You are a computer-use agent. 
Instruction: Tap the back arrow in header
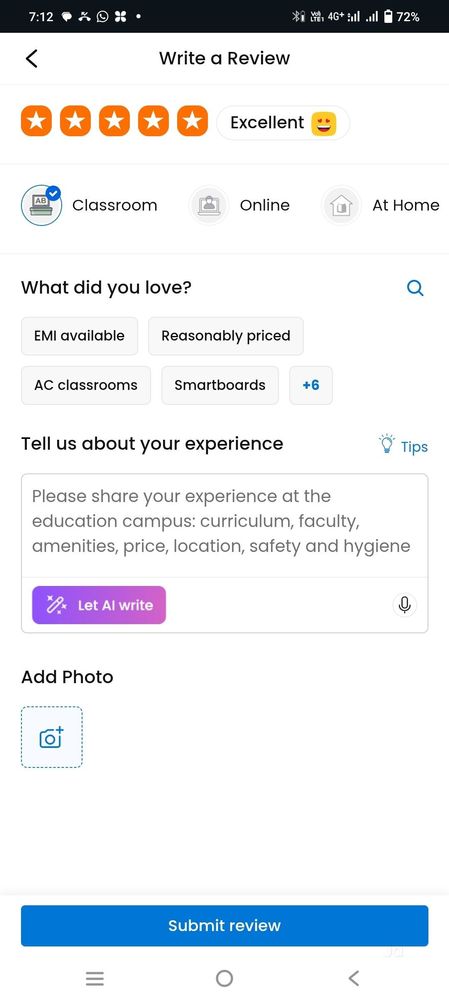coord(32,58)
